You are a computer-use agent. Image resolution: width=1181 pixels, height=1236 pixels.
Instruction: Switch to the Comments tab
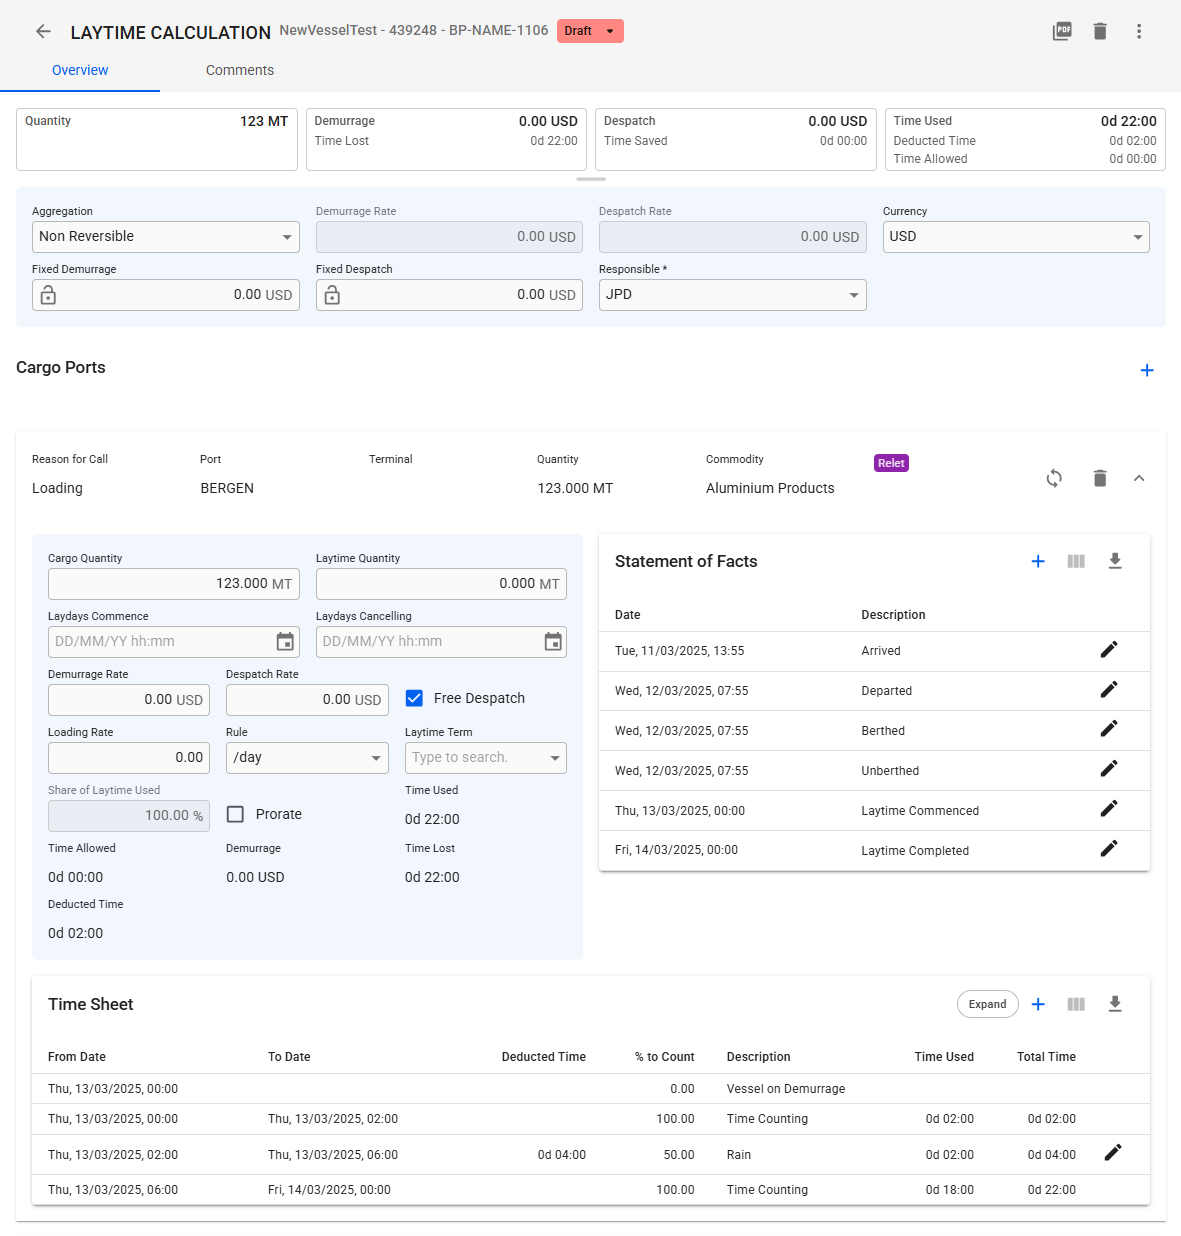pyautogui.click(x=239, y=71)
